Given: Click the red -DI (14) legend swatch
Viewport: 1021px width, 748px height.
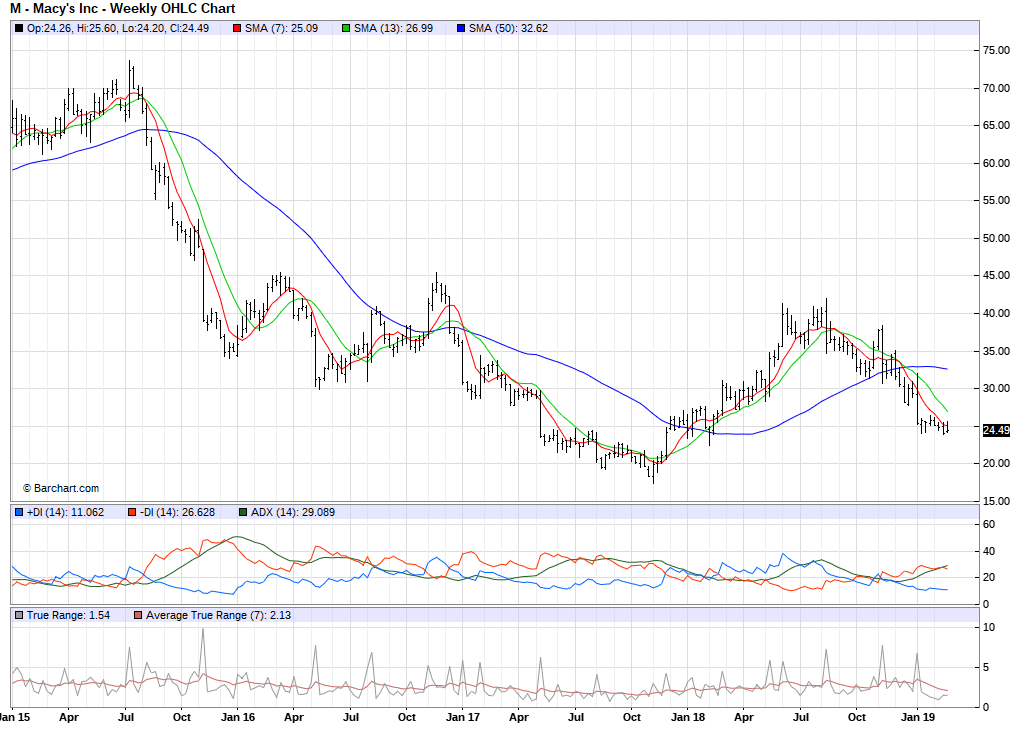Looking at the screenshot, I should pyautogui.click(x=132, y=512).
